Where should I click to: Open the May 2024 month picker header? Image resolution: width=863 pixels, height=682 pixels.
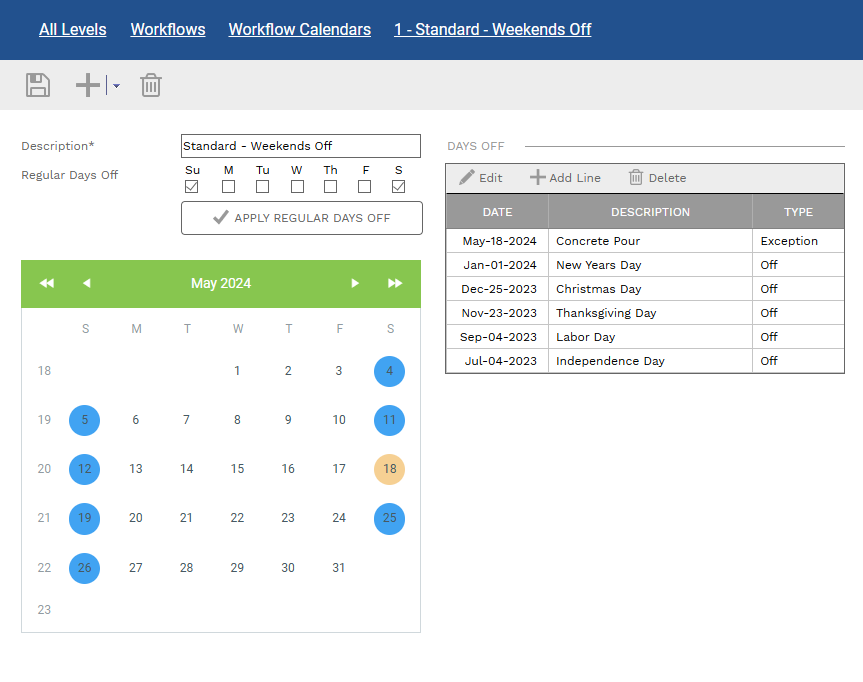click(x=221, y=284)
